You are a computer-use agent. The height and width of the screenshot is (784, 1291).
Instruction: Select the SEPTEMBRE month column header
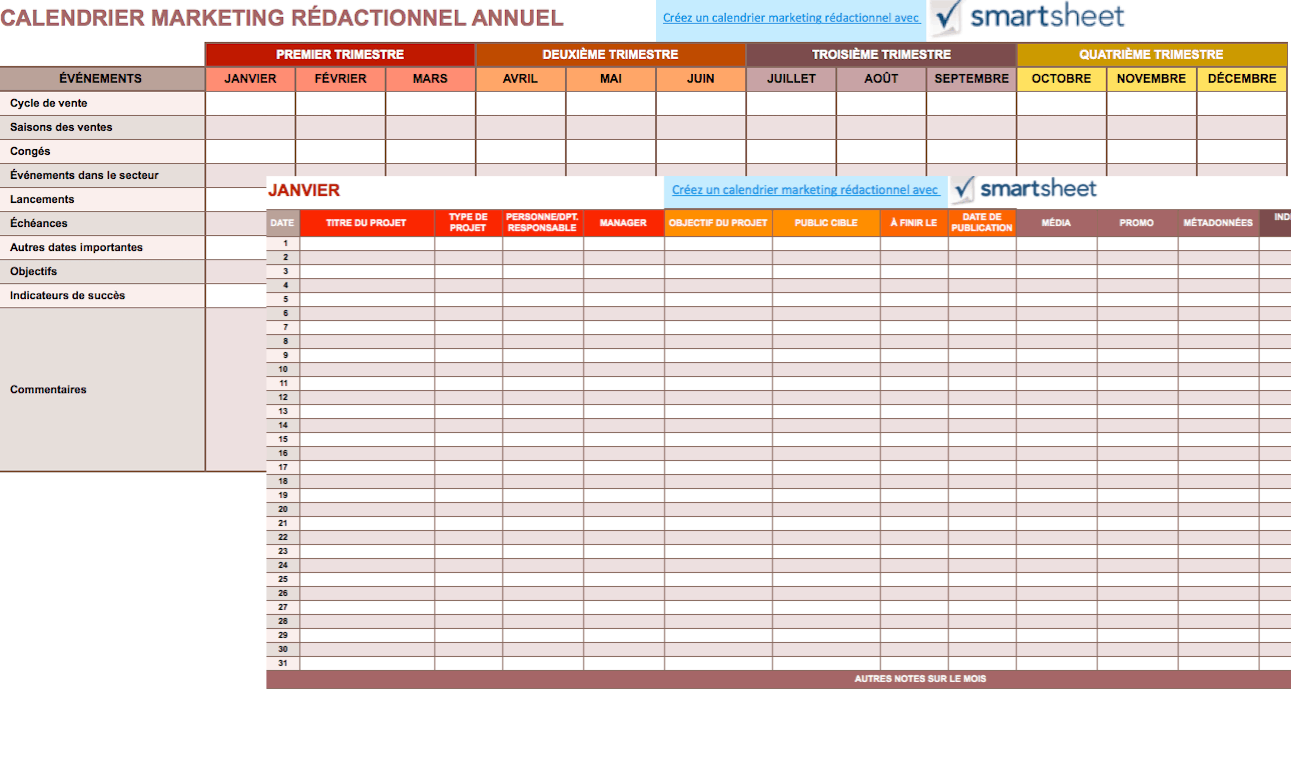tap(971, 79)
